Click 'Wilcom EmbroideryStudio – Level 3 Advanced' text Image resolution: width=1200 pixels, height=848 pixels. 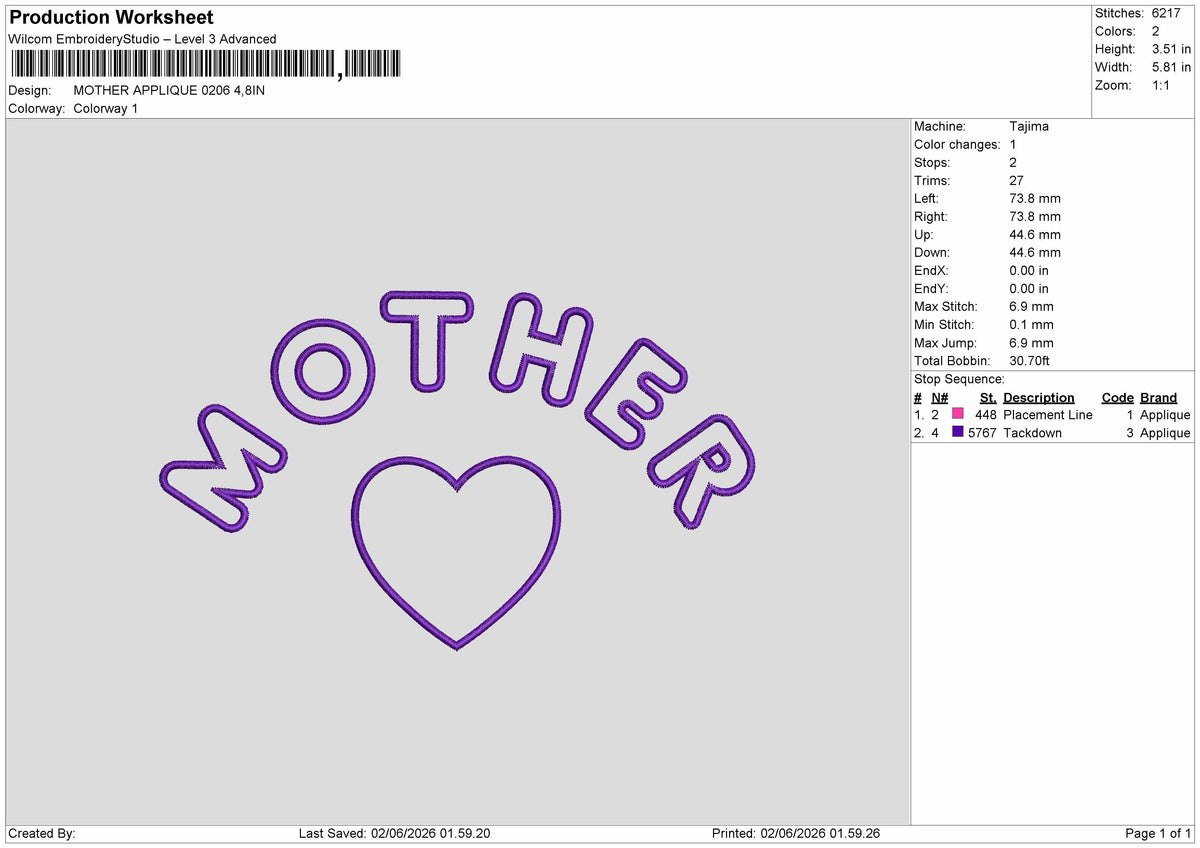(x=142, y=39)
